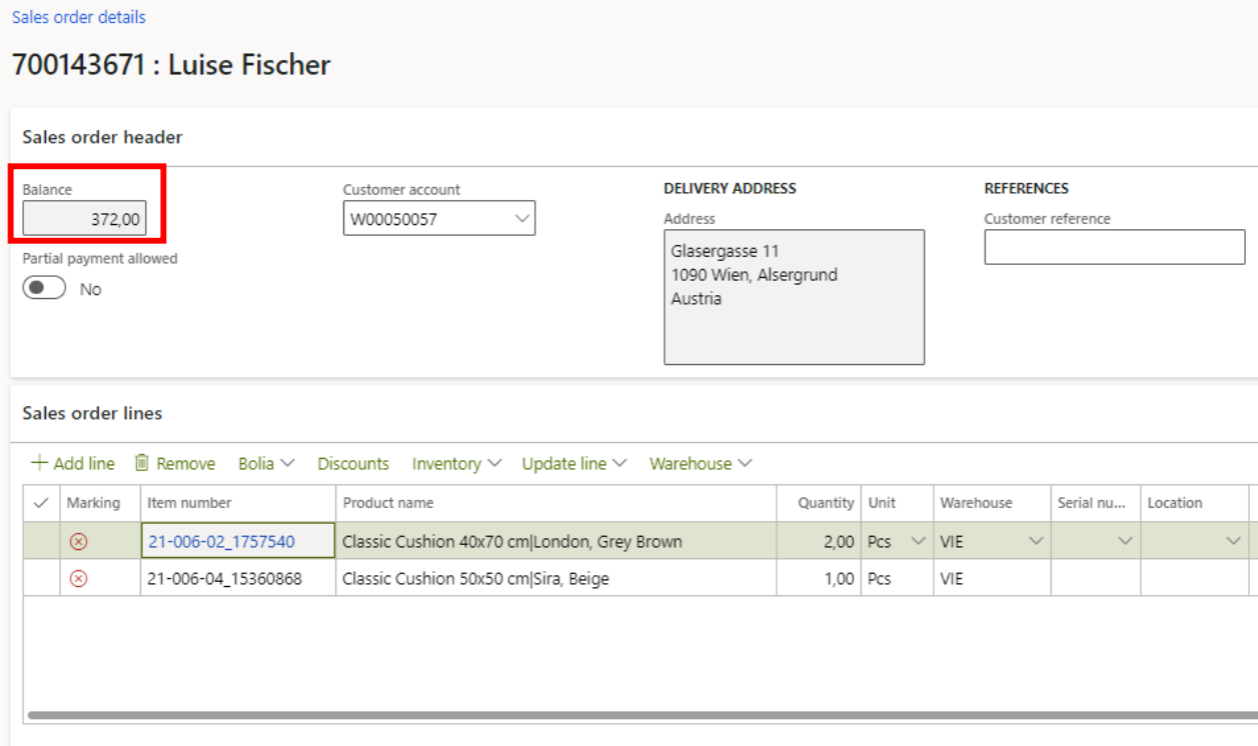The width and height of the screenshot is (1258, 746).
Task: Click marking icon for Grey Brown cushion row
Action: (78, 541)
